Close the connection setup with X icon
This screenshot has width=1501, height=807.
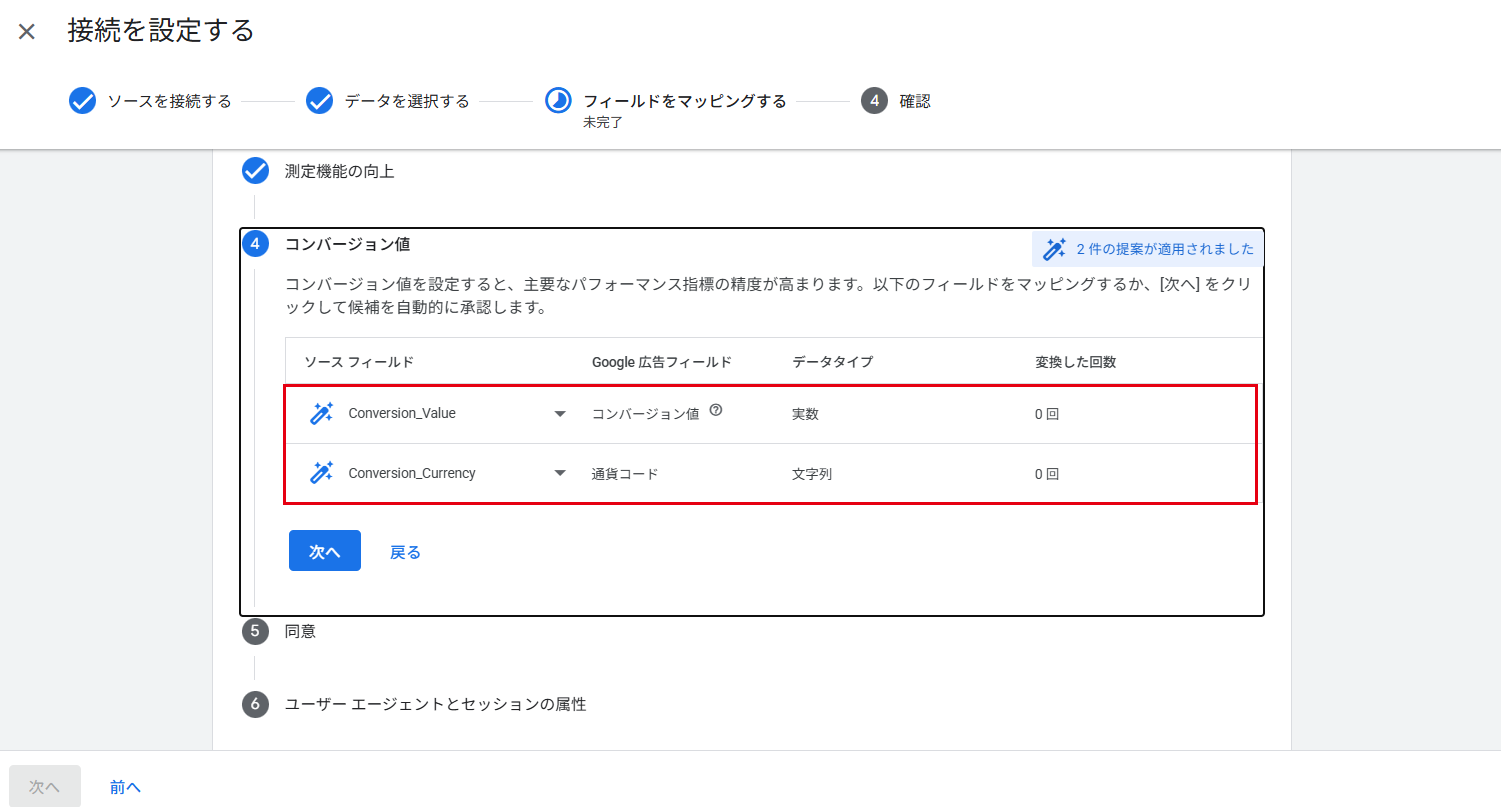[x=27, y=32]
